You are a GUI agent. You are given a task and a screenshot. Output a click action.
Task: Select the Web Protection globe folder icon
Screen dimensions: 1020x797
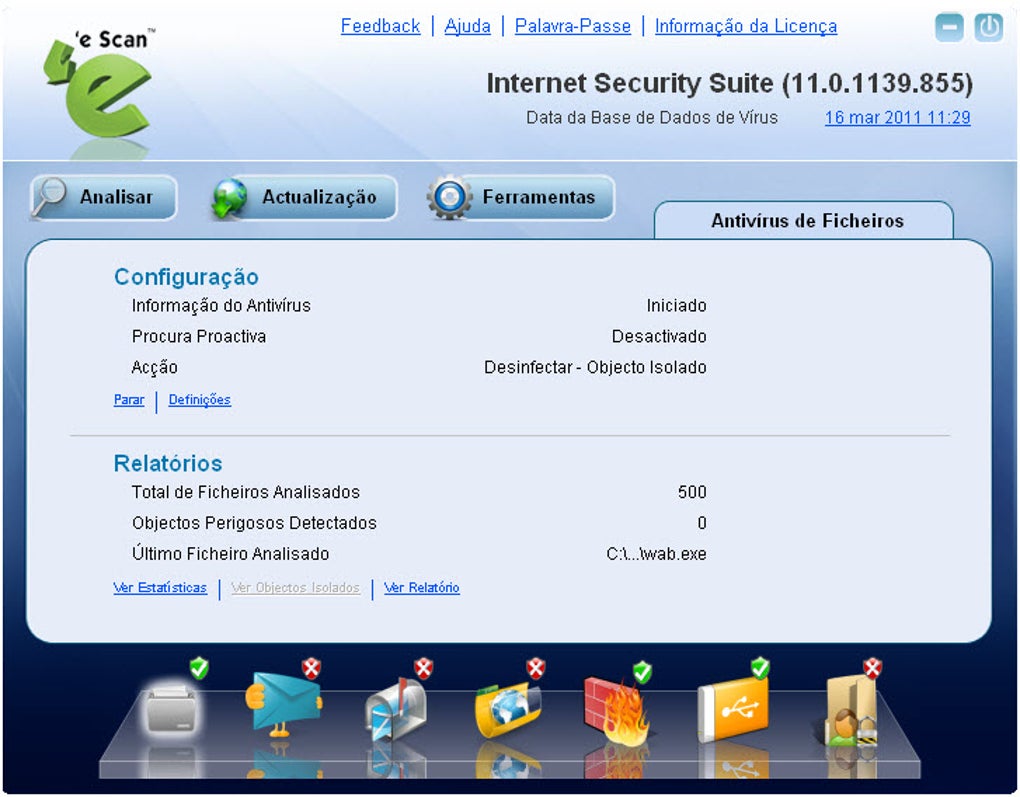[508, 710]
